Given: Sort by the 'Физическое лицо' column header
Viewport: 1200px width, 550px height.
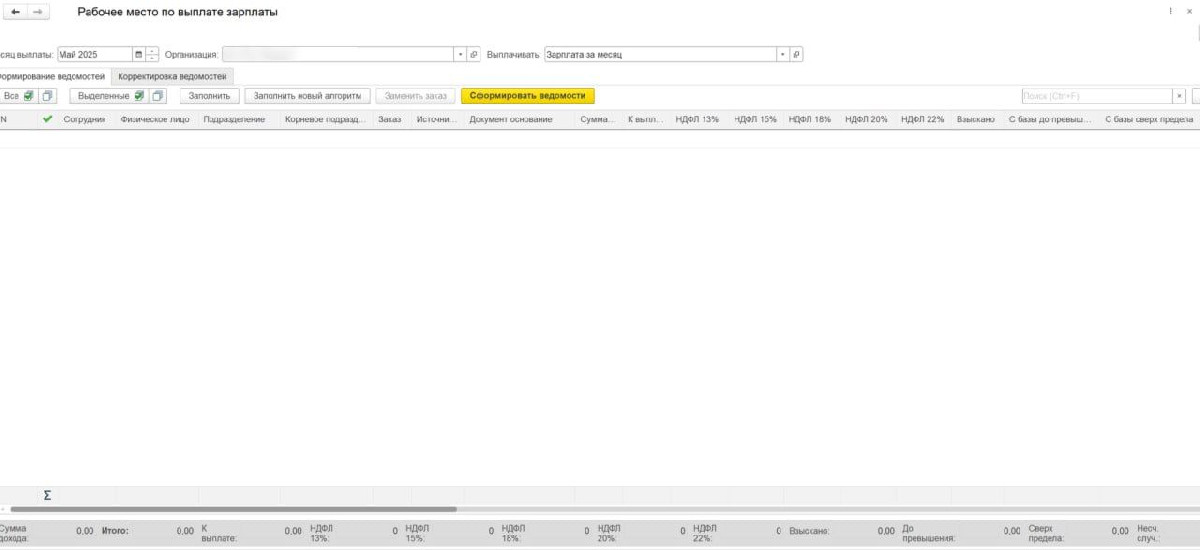Looking at the screenshot, I should tap(155, 119).
